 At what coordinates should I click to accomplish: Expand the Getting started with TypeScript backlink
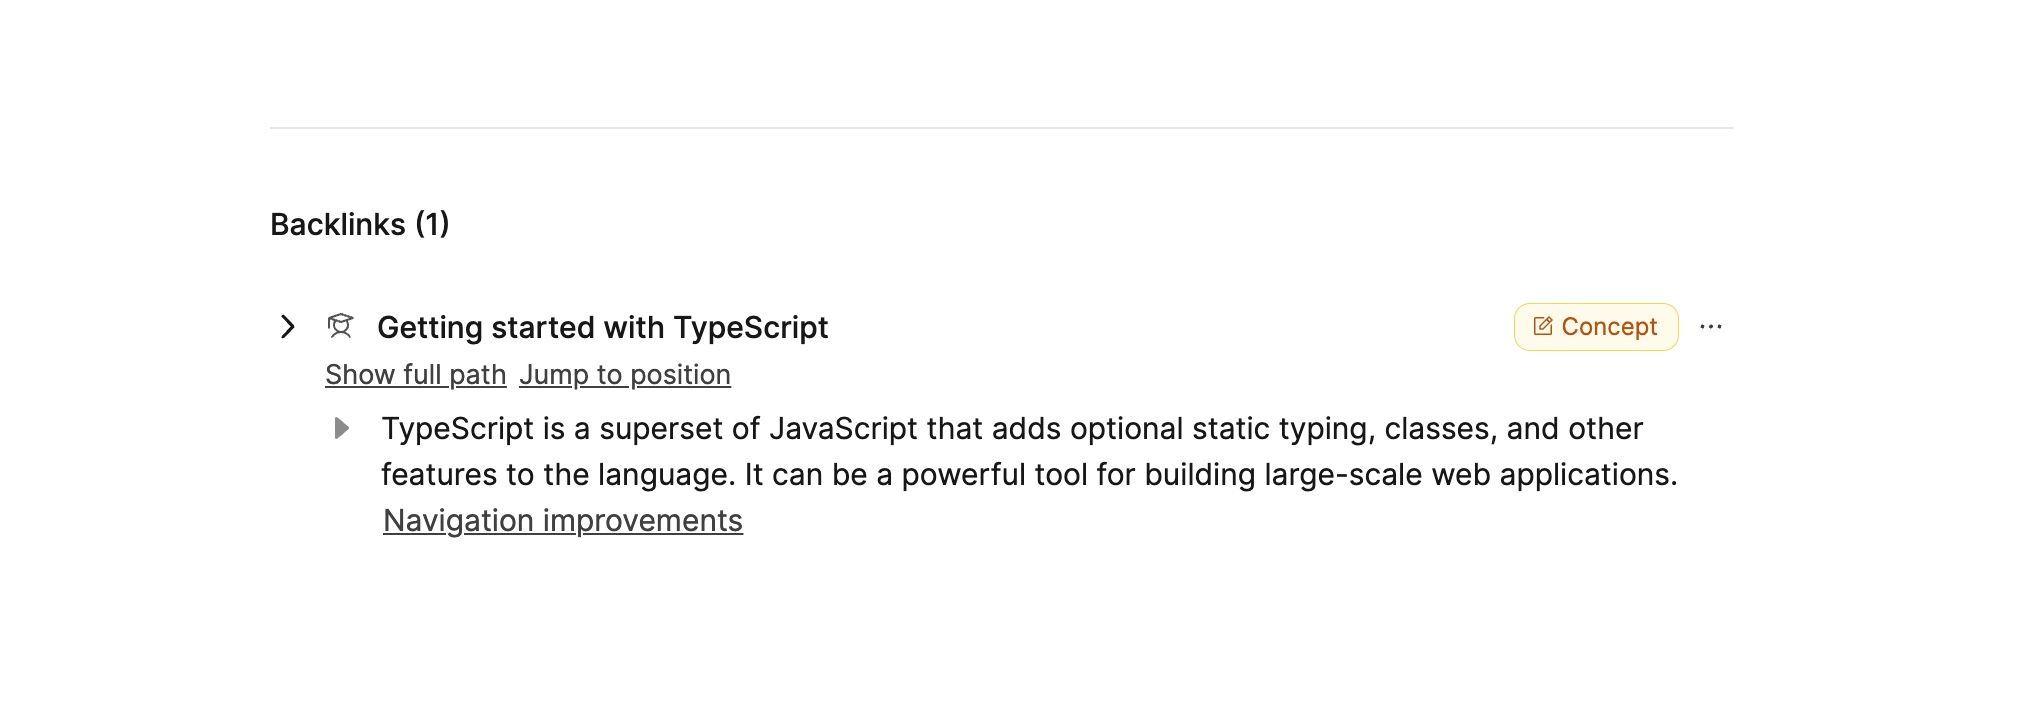(287, 327)
